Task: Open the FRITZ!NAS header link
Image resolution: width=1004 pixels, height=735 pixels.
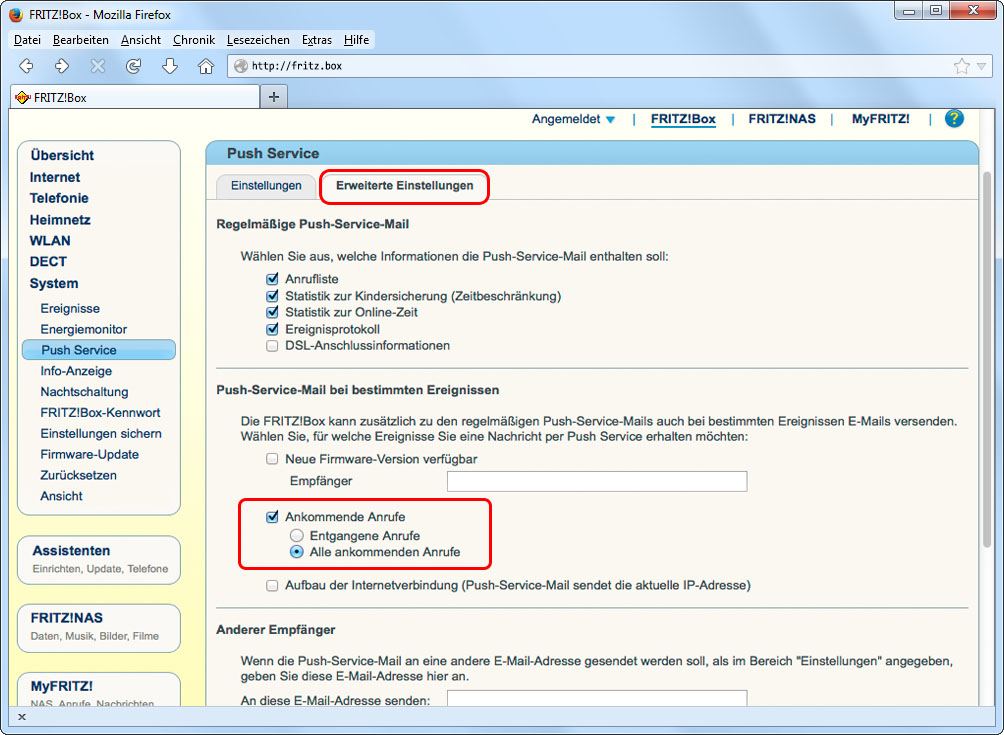Action: [x=782, y=119]
